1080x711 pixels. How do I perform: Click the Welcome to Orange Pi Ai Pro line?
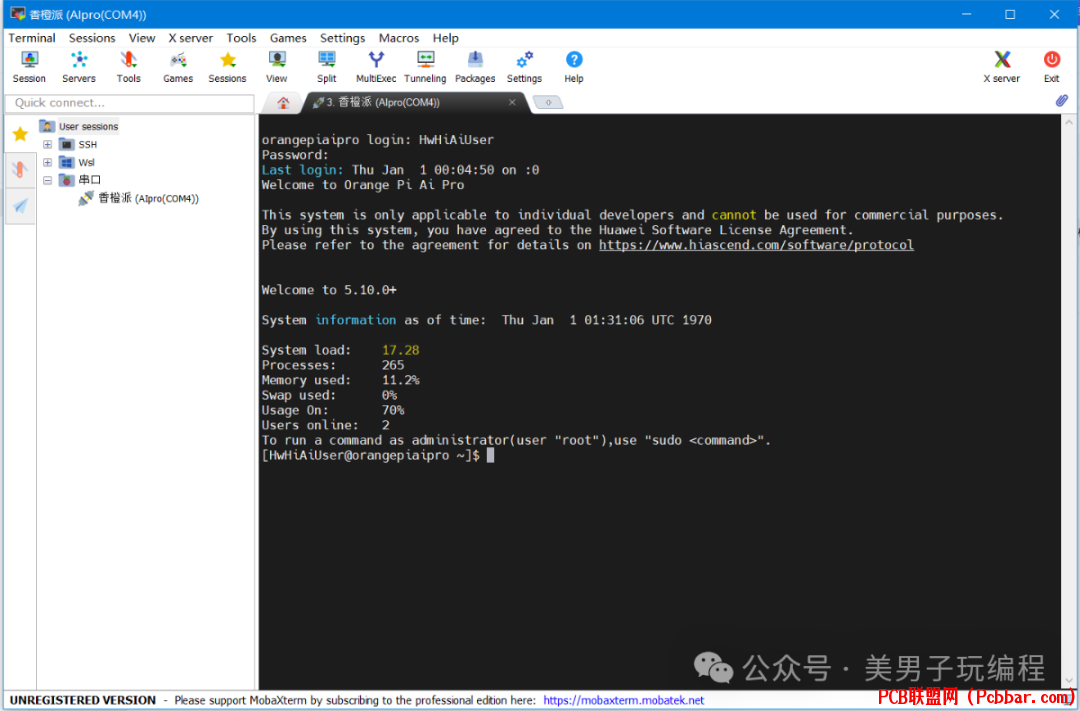coord(362,185)
